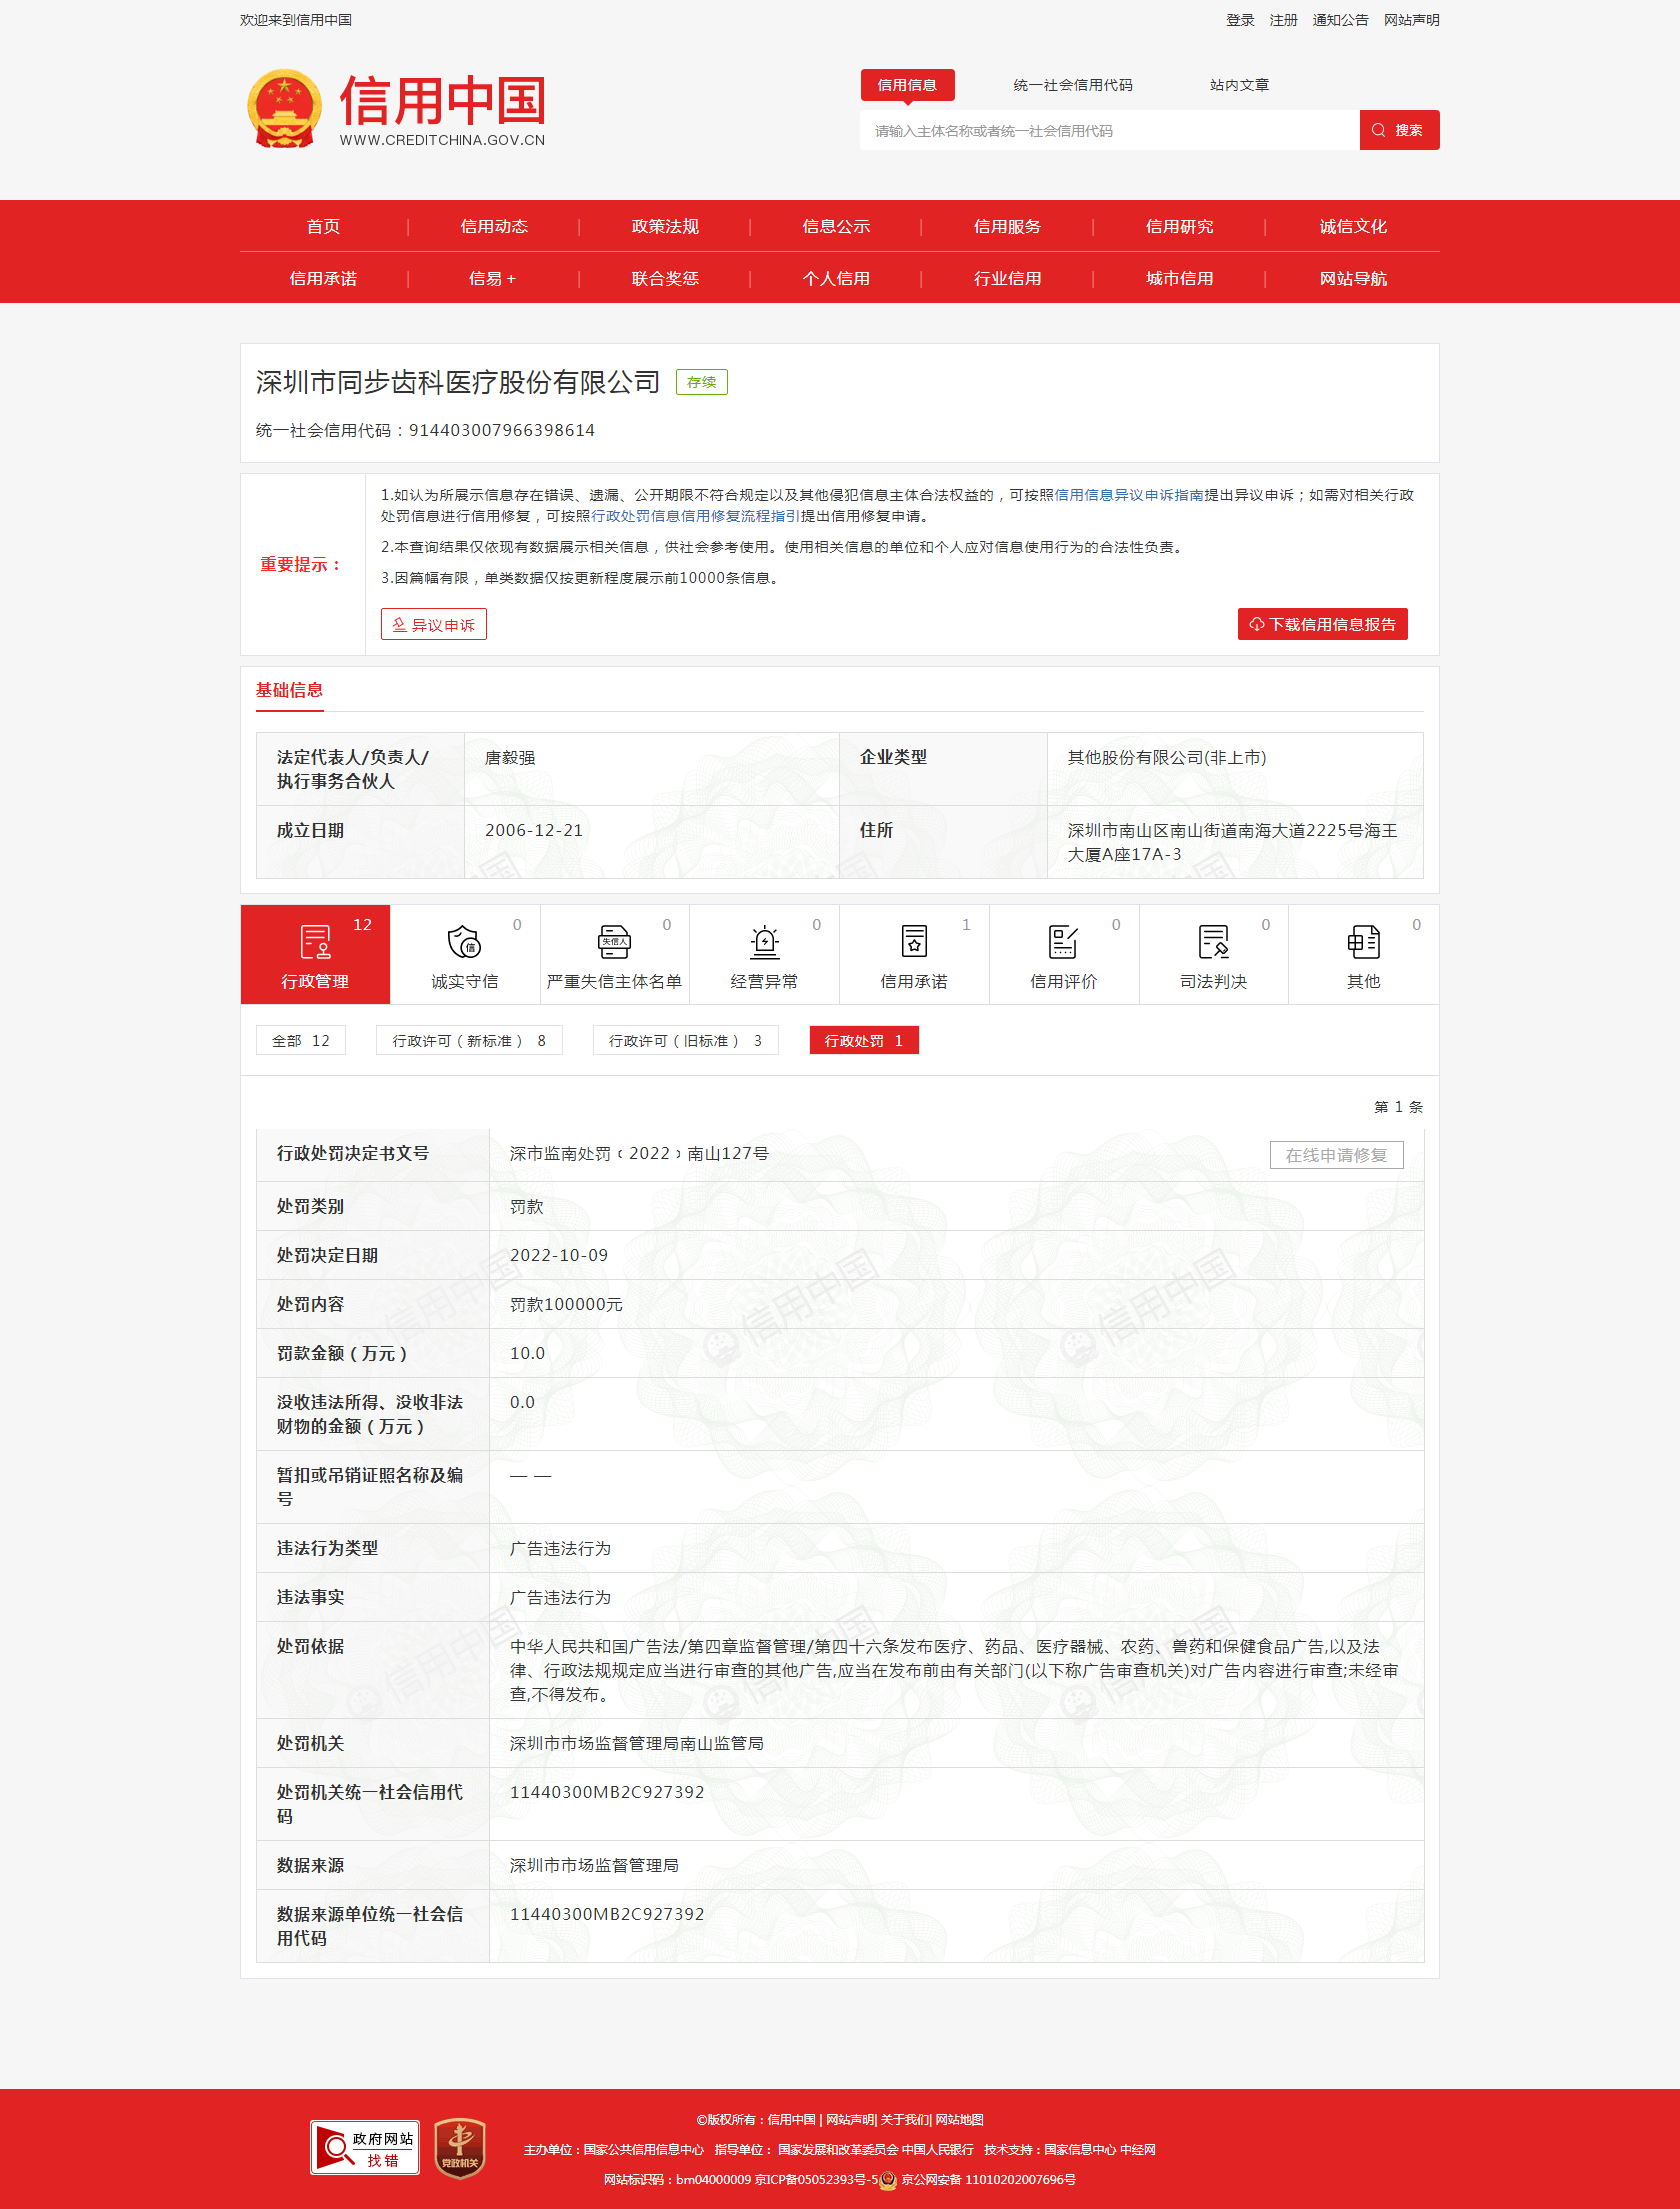Click the 注册 link at top
This screenshot has height=2209, width=1680.
point(1283,20)
